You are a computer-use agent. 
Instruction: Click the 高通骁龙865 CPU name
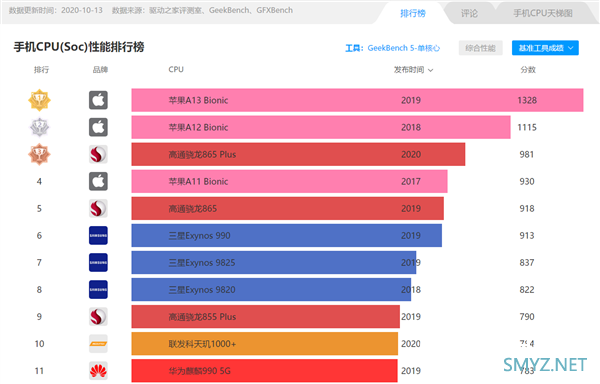(x=193, y=208)
